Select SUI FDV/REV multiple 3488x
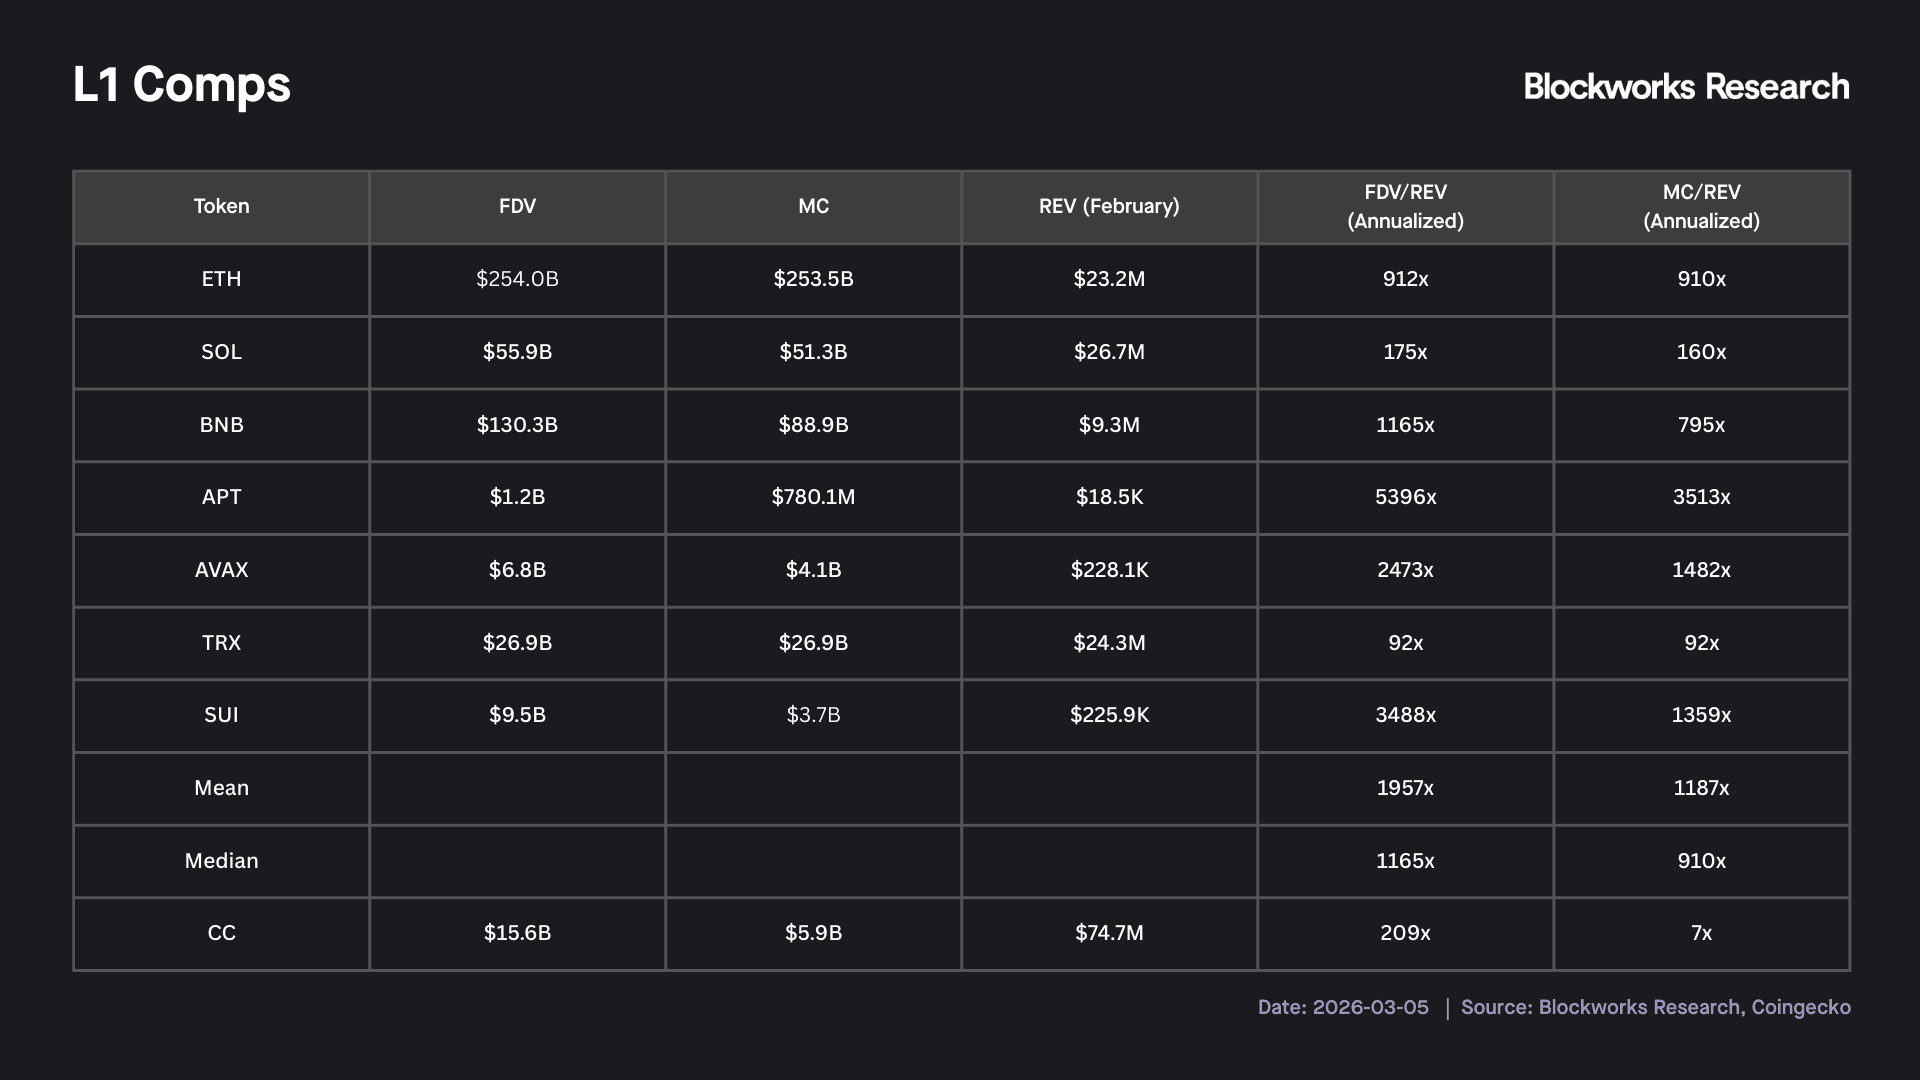 [x=1405, y=715]
